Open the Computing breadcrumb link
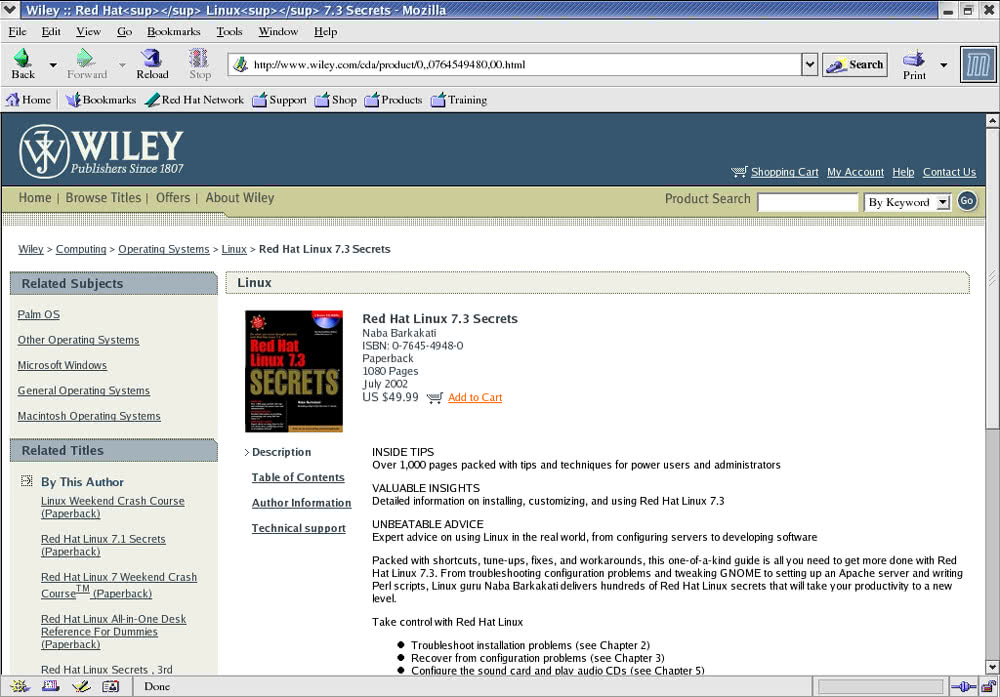Screen dimensions: 1000x697 81,249
